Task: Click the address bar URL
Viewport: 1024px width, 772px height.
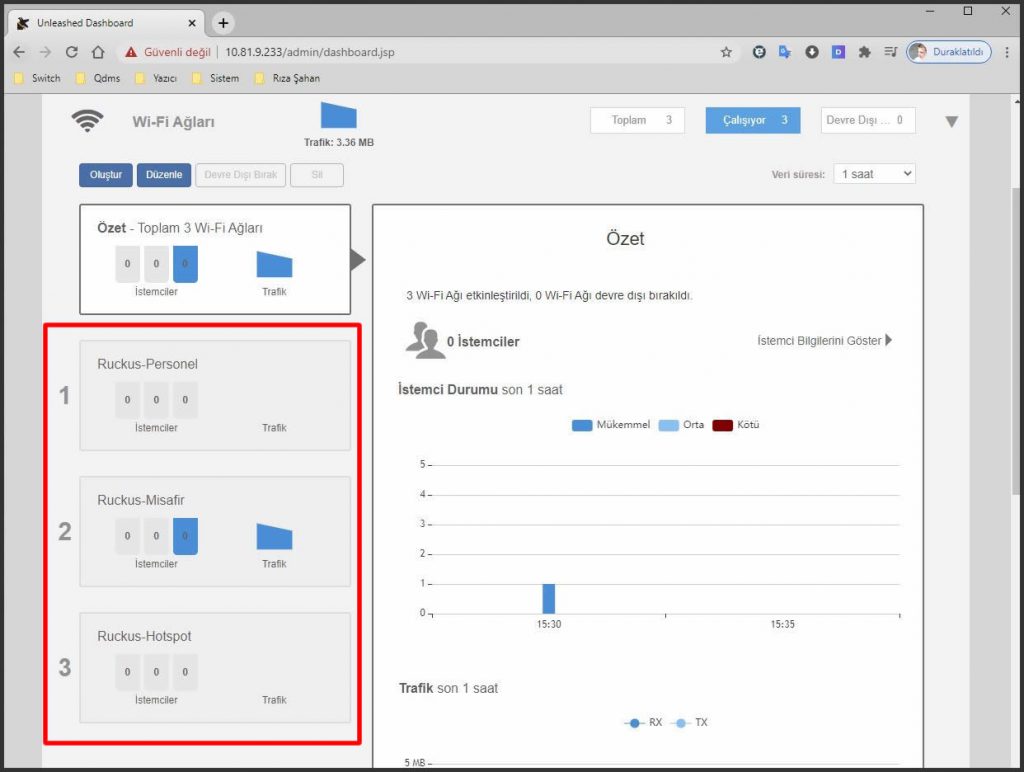Action: coord(310,52)
